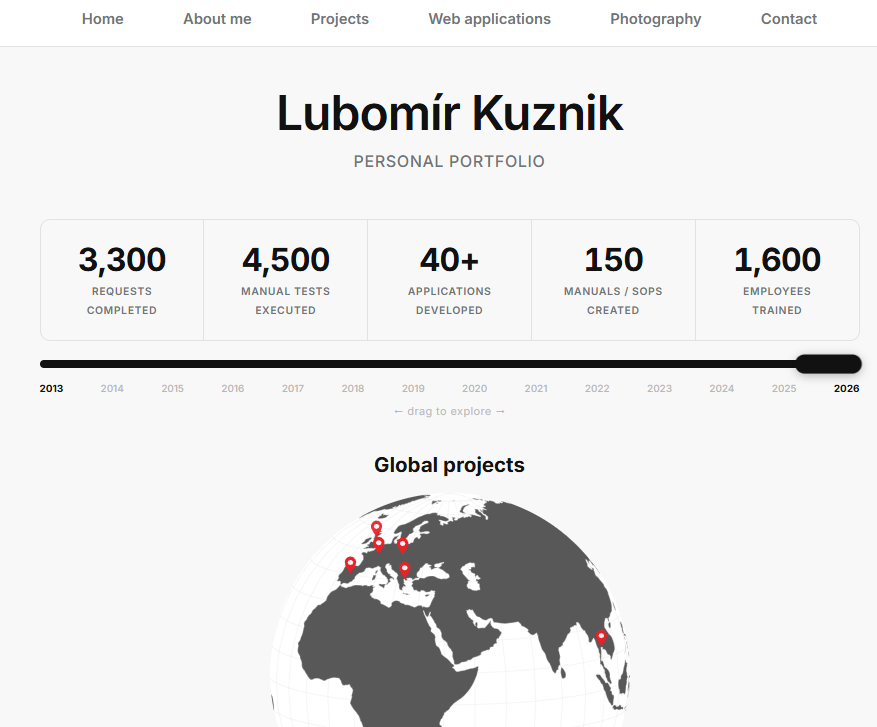Click the bold 2026 year label

(x=846, y=389)
